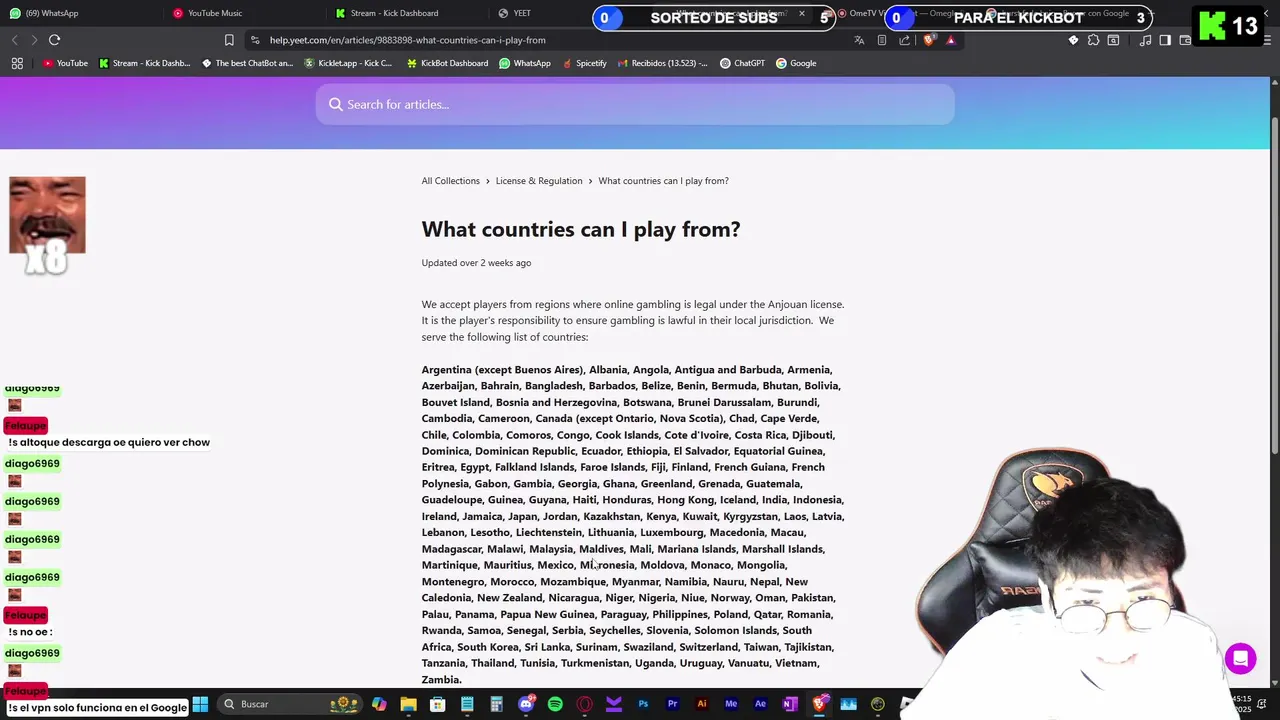The height and width of the screenshot is (720, 1280).
Task: Open WhatsApp bookmark in bookmarks bar
Action: 525,63
